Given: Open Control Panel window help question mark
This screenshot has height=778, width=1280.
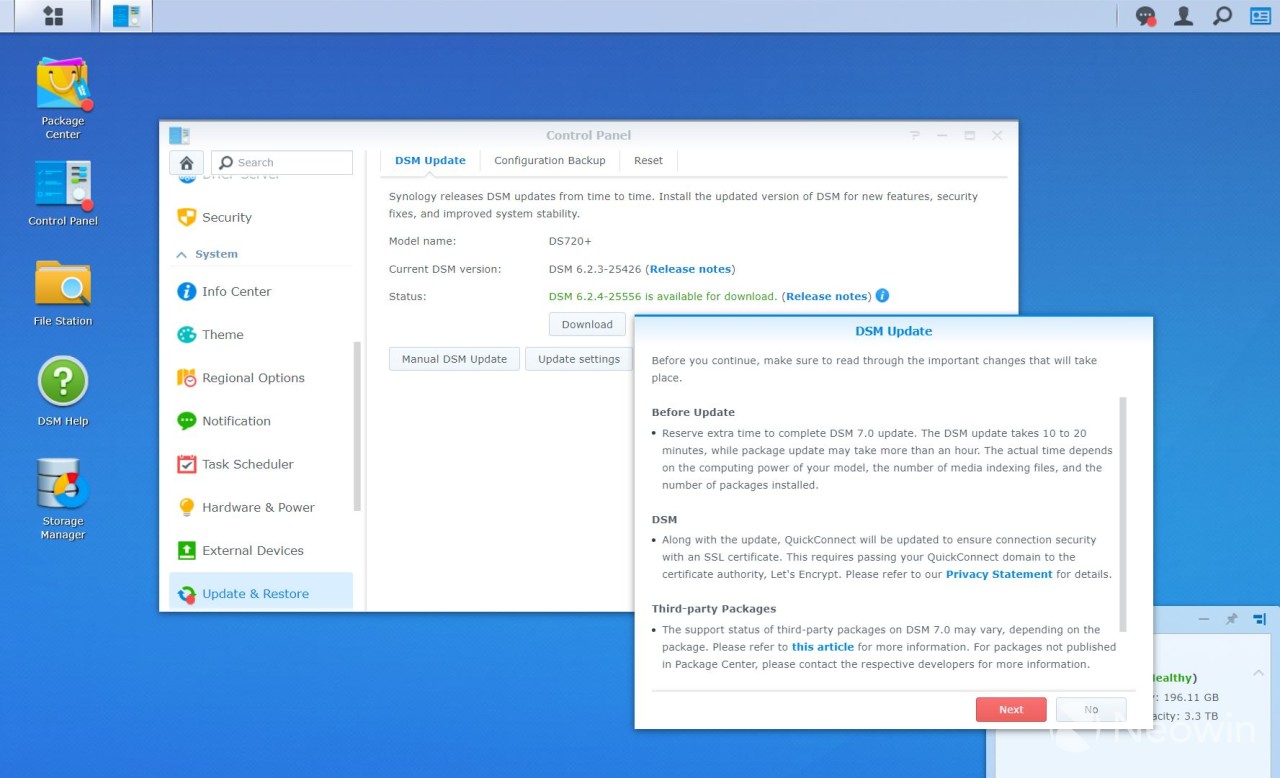Looking at the screenshot, I should pyautogui.click(x=915, y=135).
